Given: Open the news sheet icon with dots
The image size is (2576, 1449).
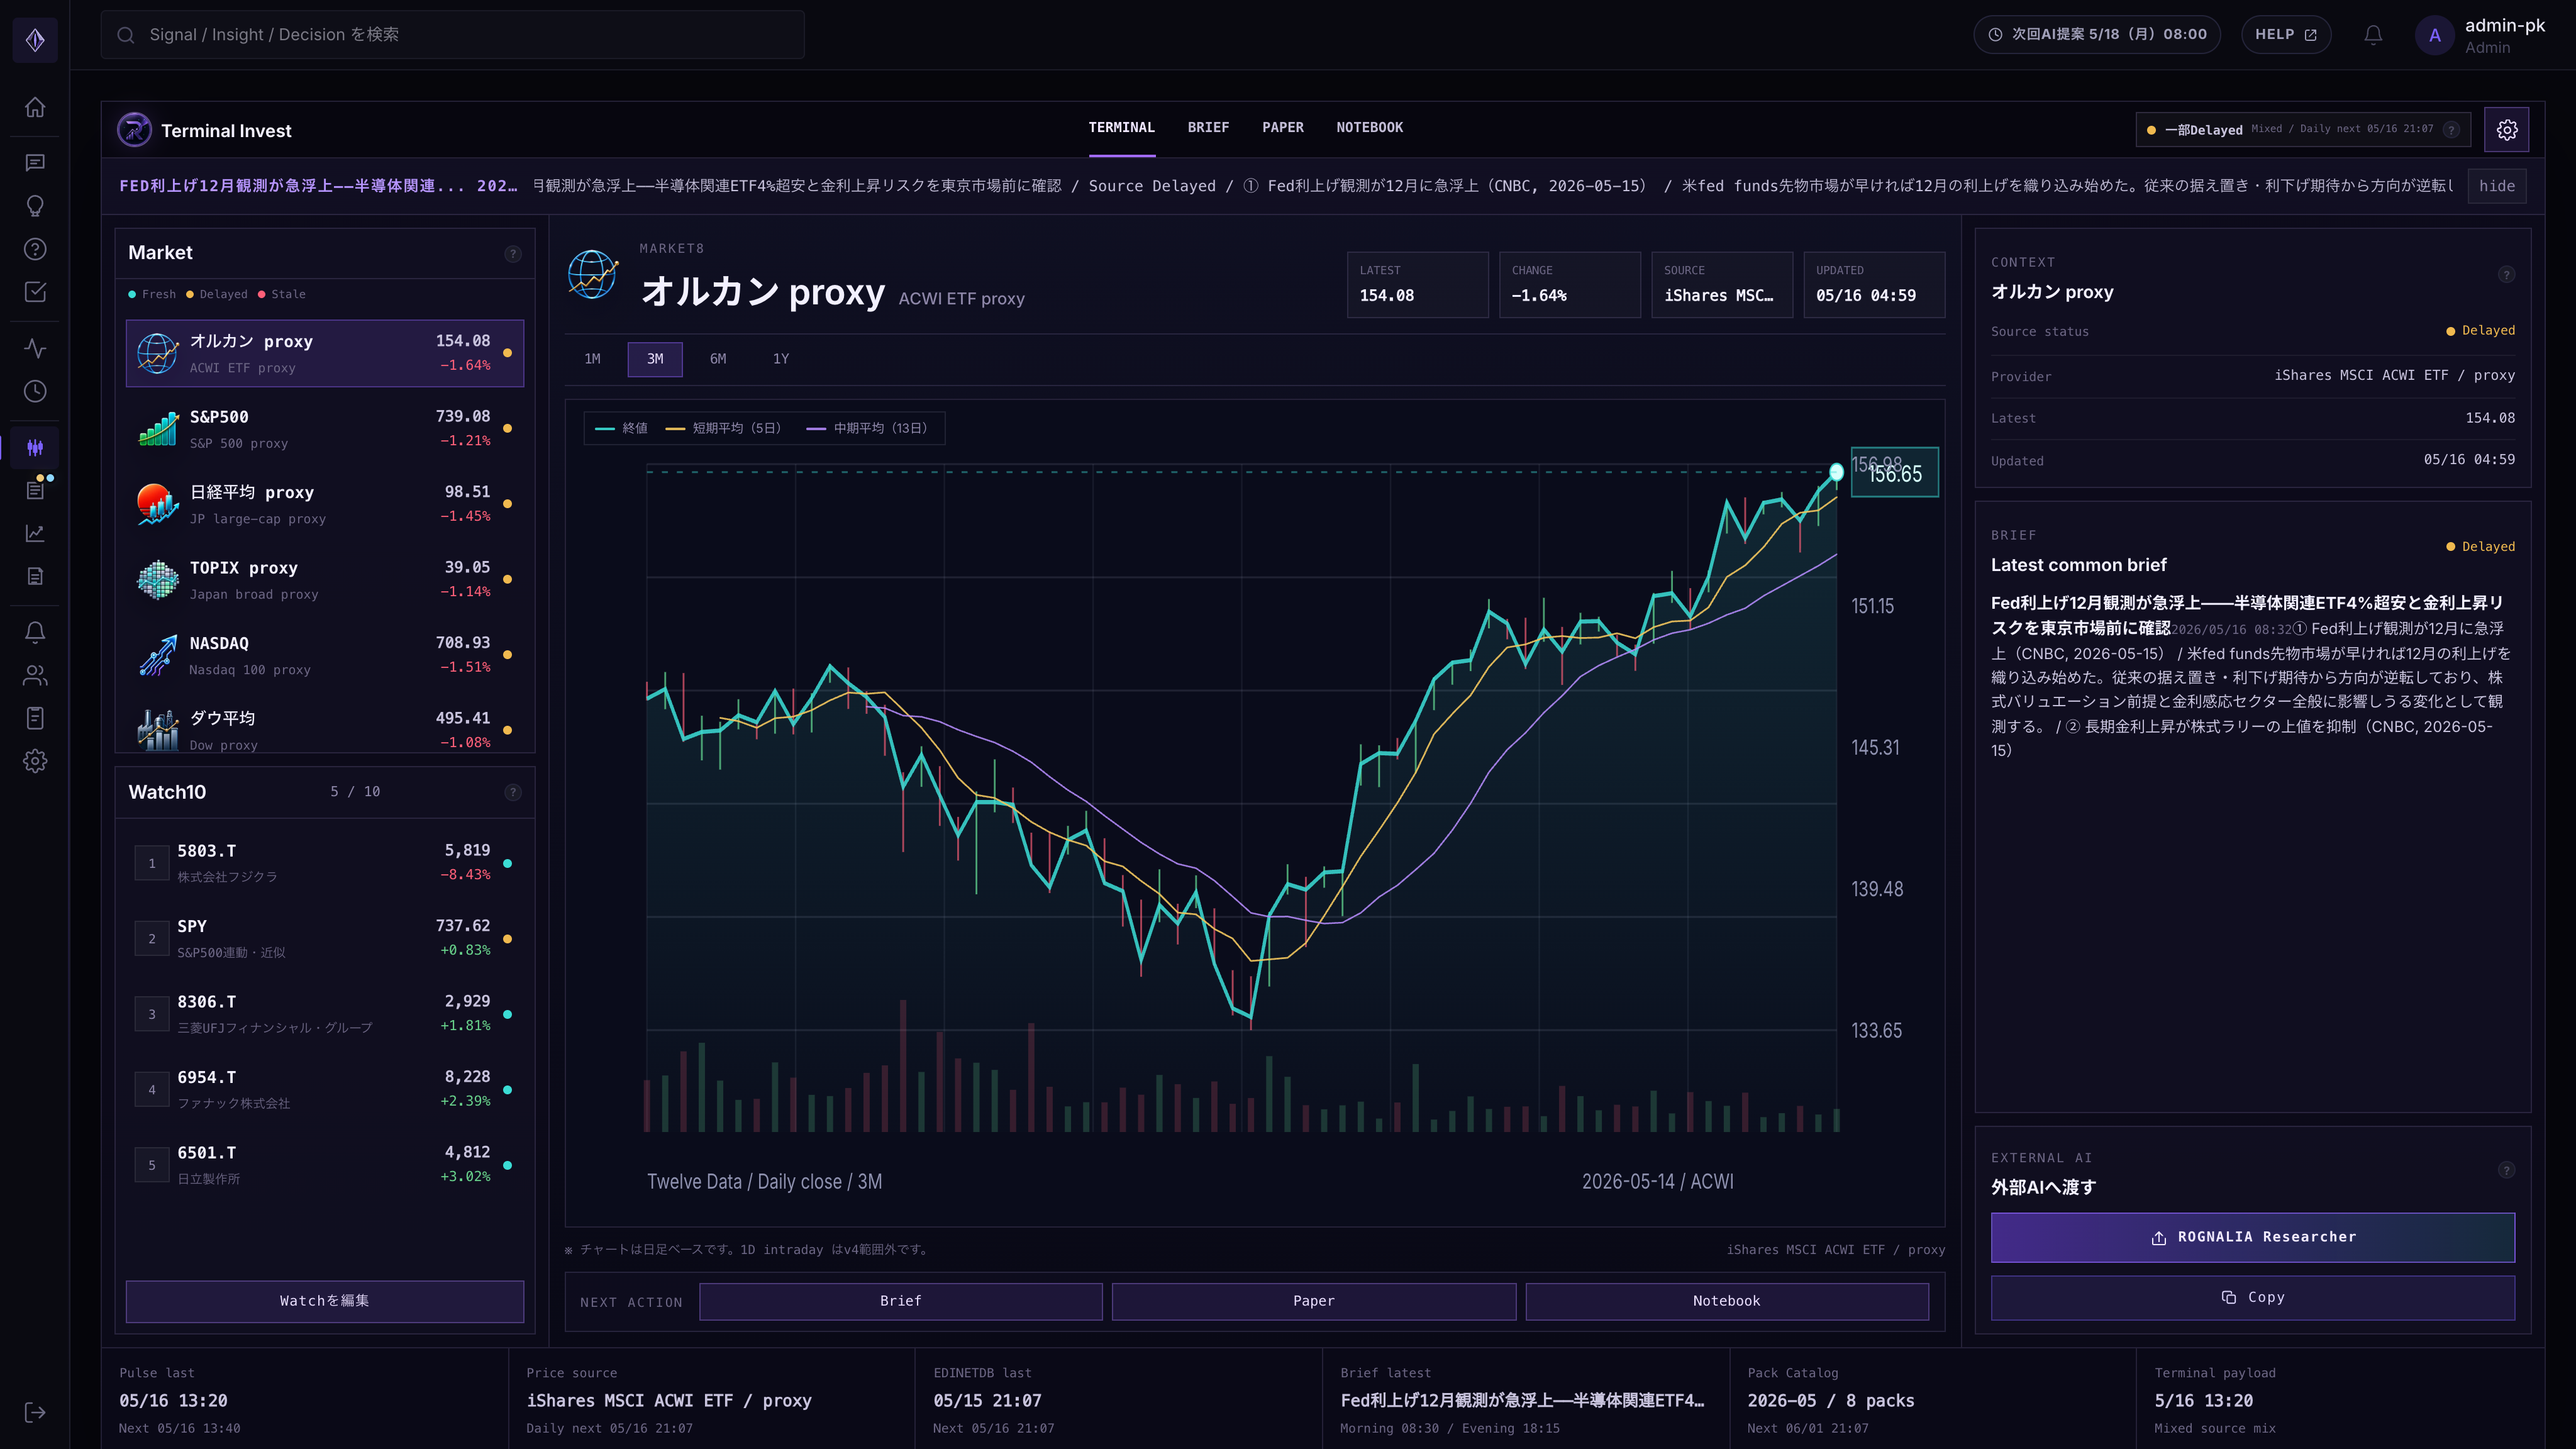Looking at the screenshot, I should tap(35, 490).
